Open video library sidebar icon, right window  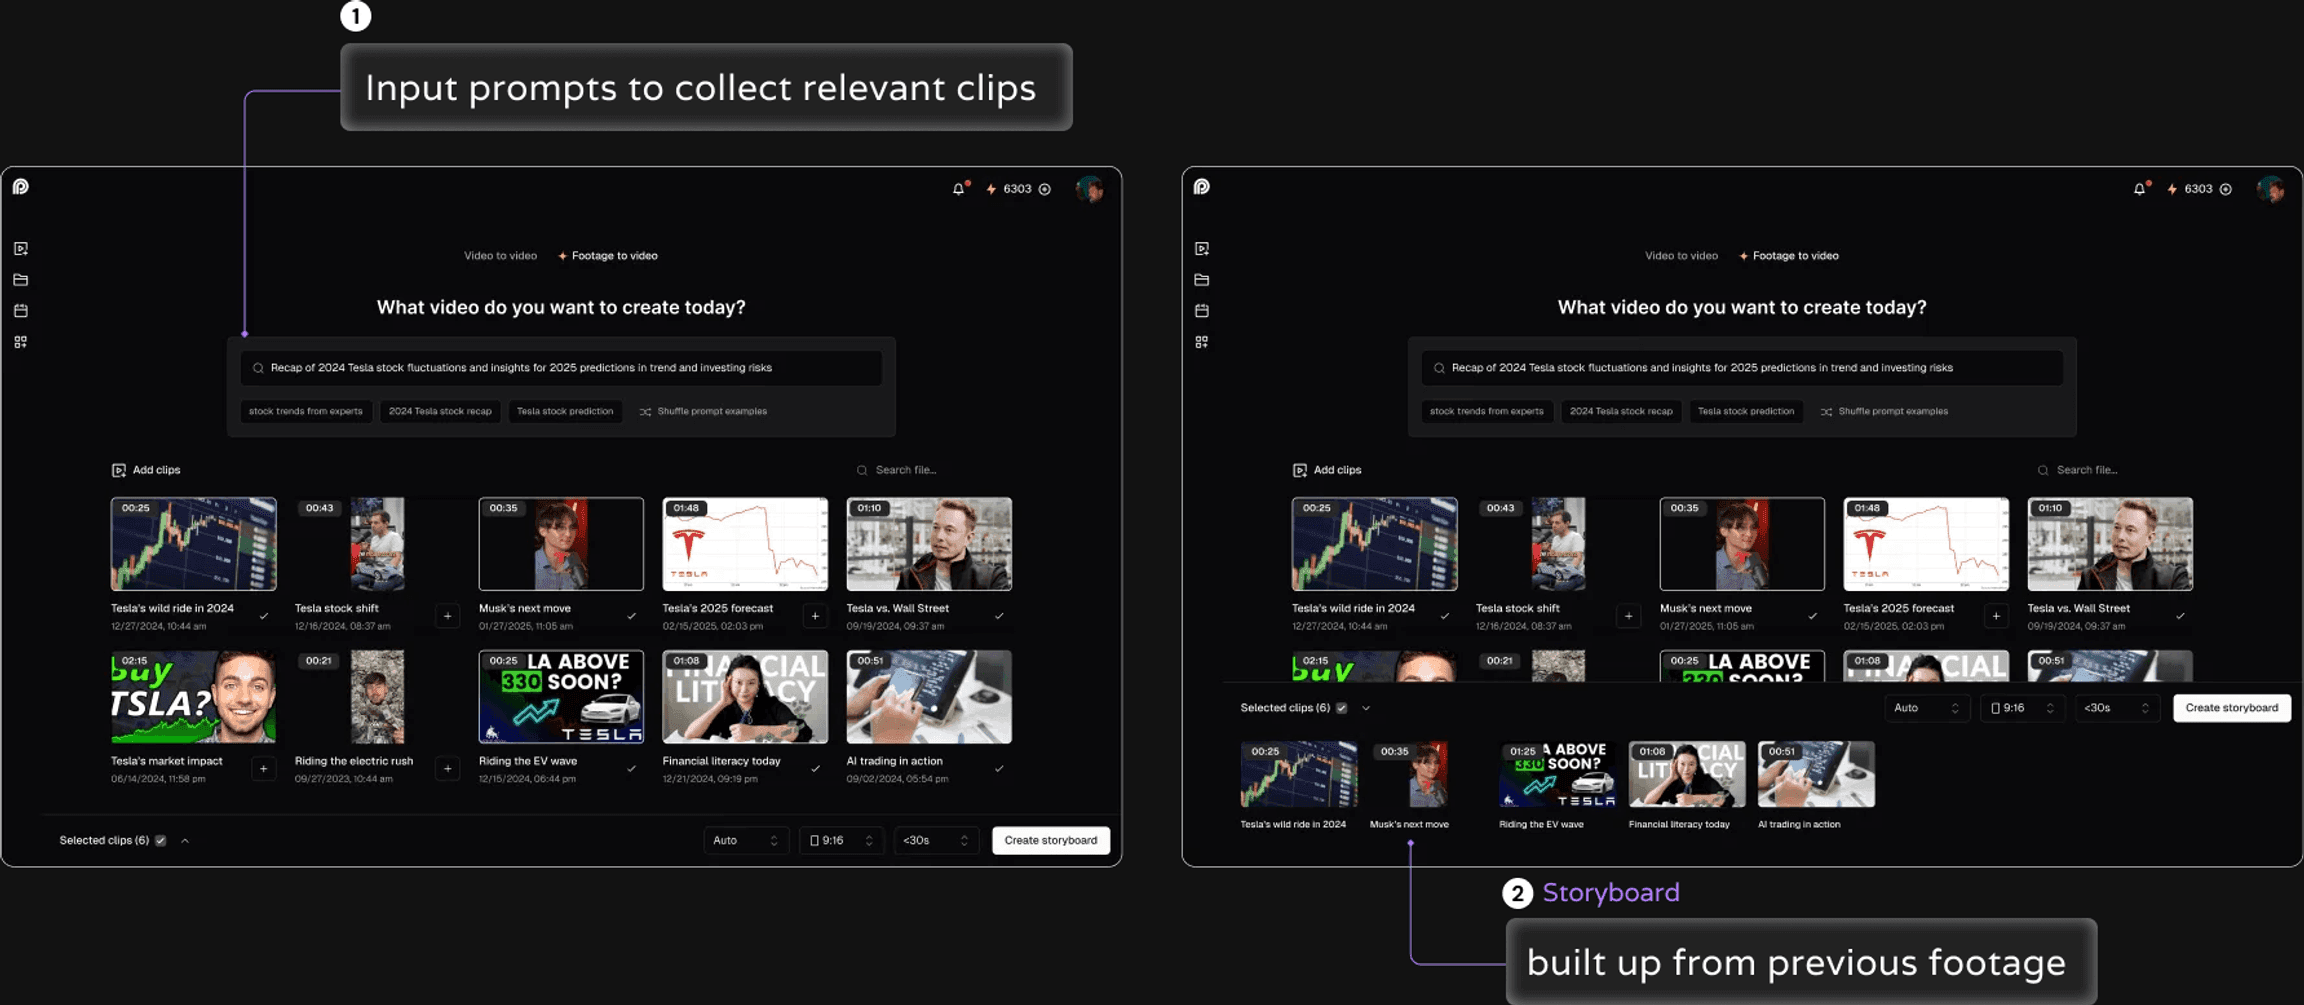tap(1202, 249)
